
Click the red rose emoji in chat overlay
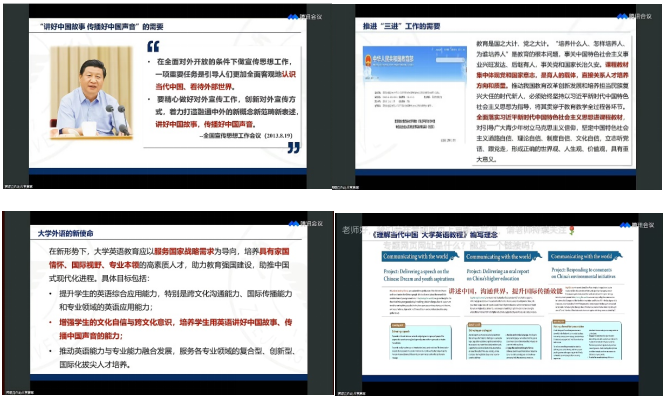pos(572,230)
